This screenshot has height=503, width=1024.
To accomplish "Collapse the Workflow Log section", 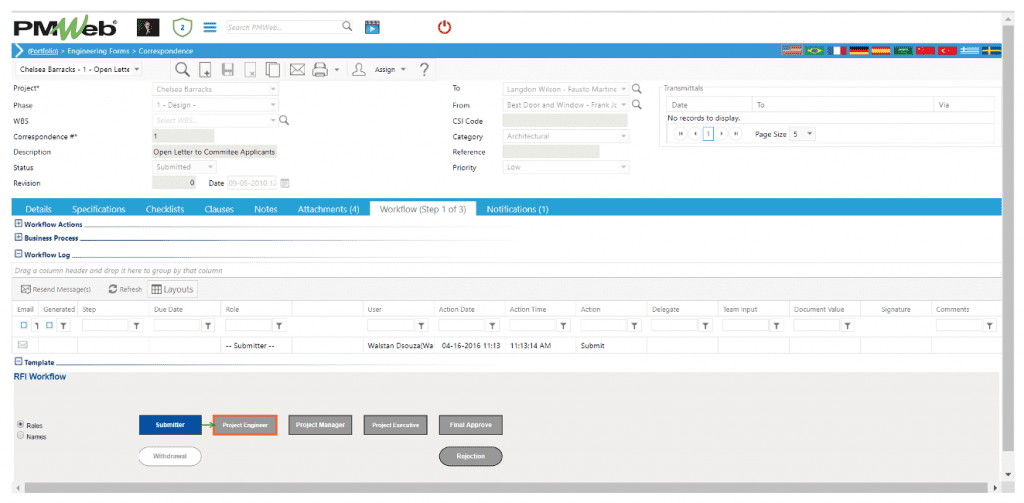I will [x=18, y=255].
